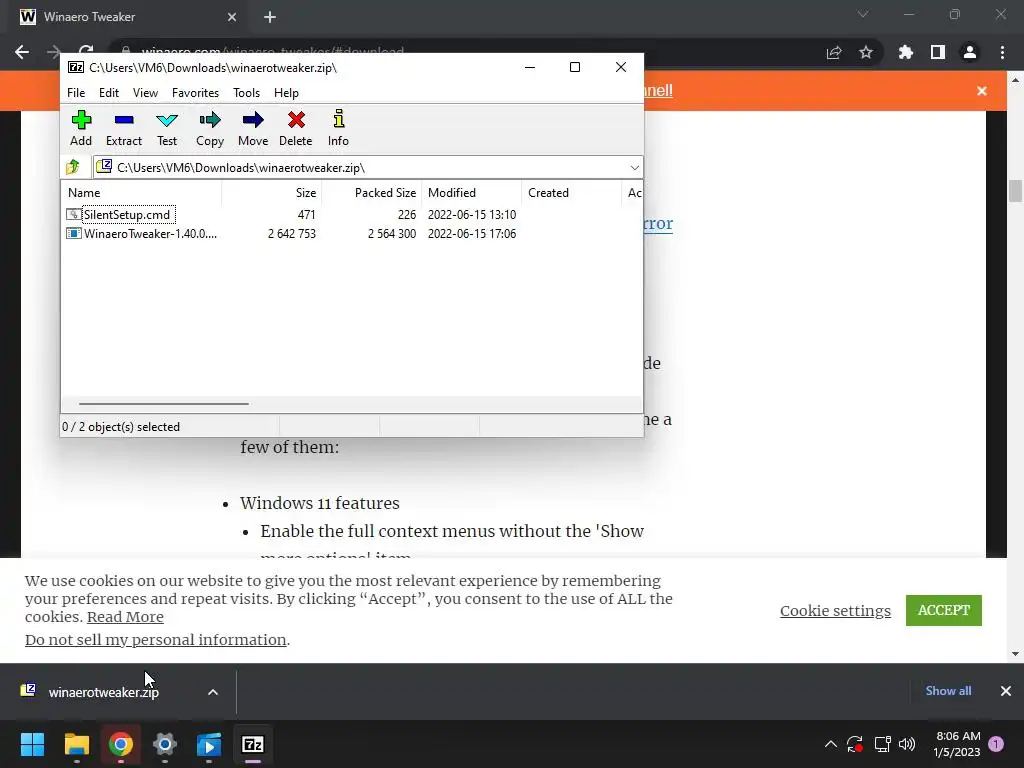Open the File menu
This screenshot has height=768, width=1024.
click(x=76, y=93)
